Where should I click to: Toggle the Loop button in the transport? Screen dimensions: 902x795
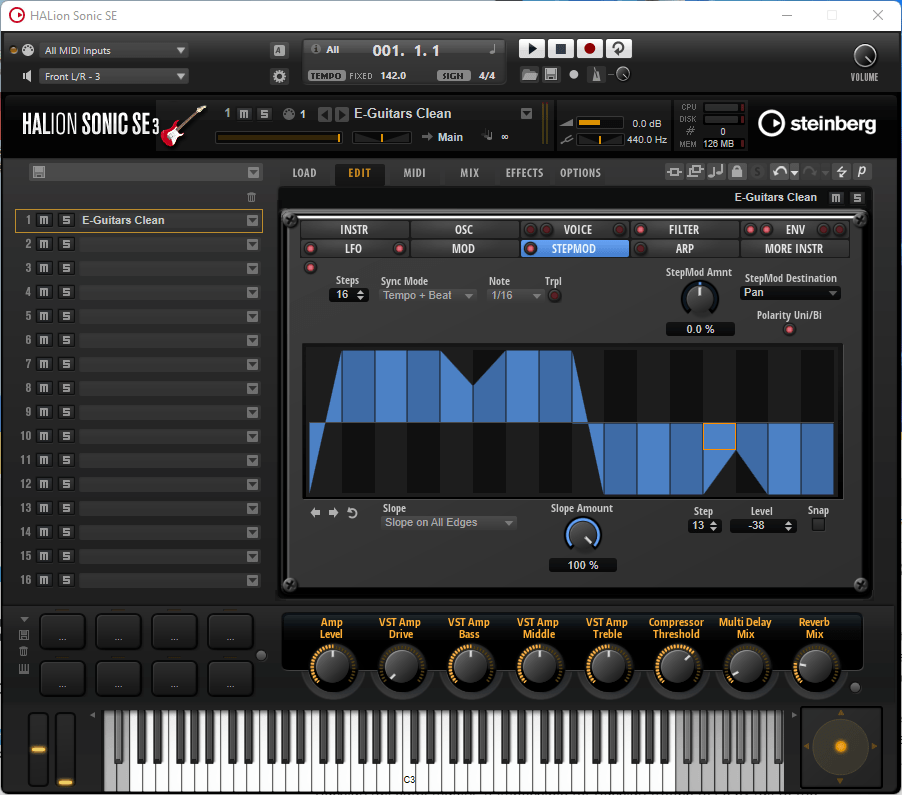pos(618,49)
